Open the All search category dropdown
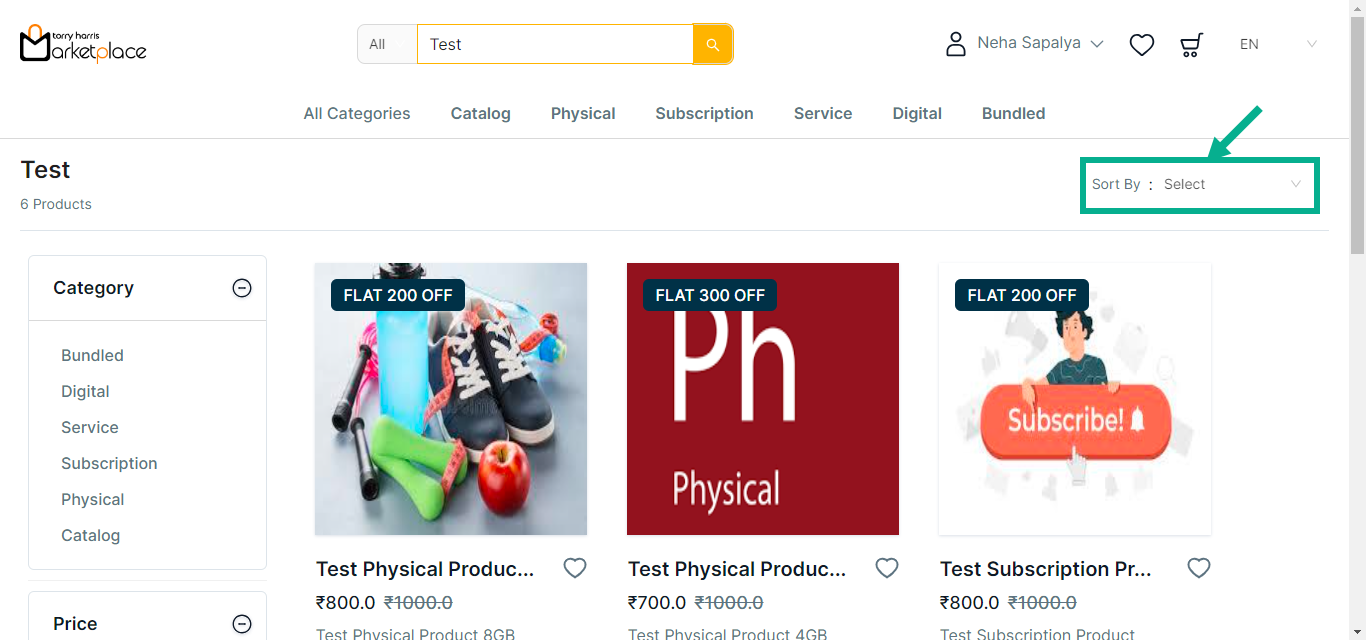Screen dimensions: 1366x640 pos(387,44)
